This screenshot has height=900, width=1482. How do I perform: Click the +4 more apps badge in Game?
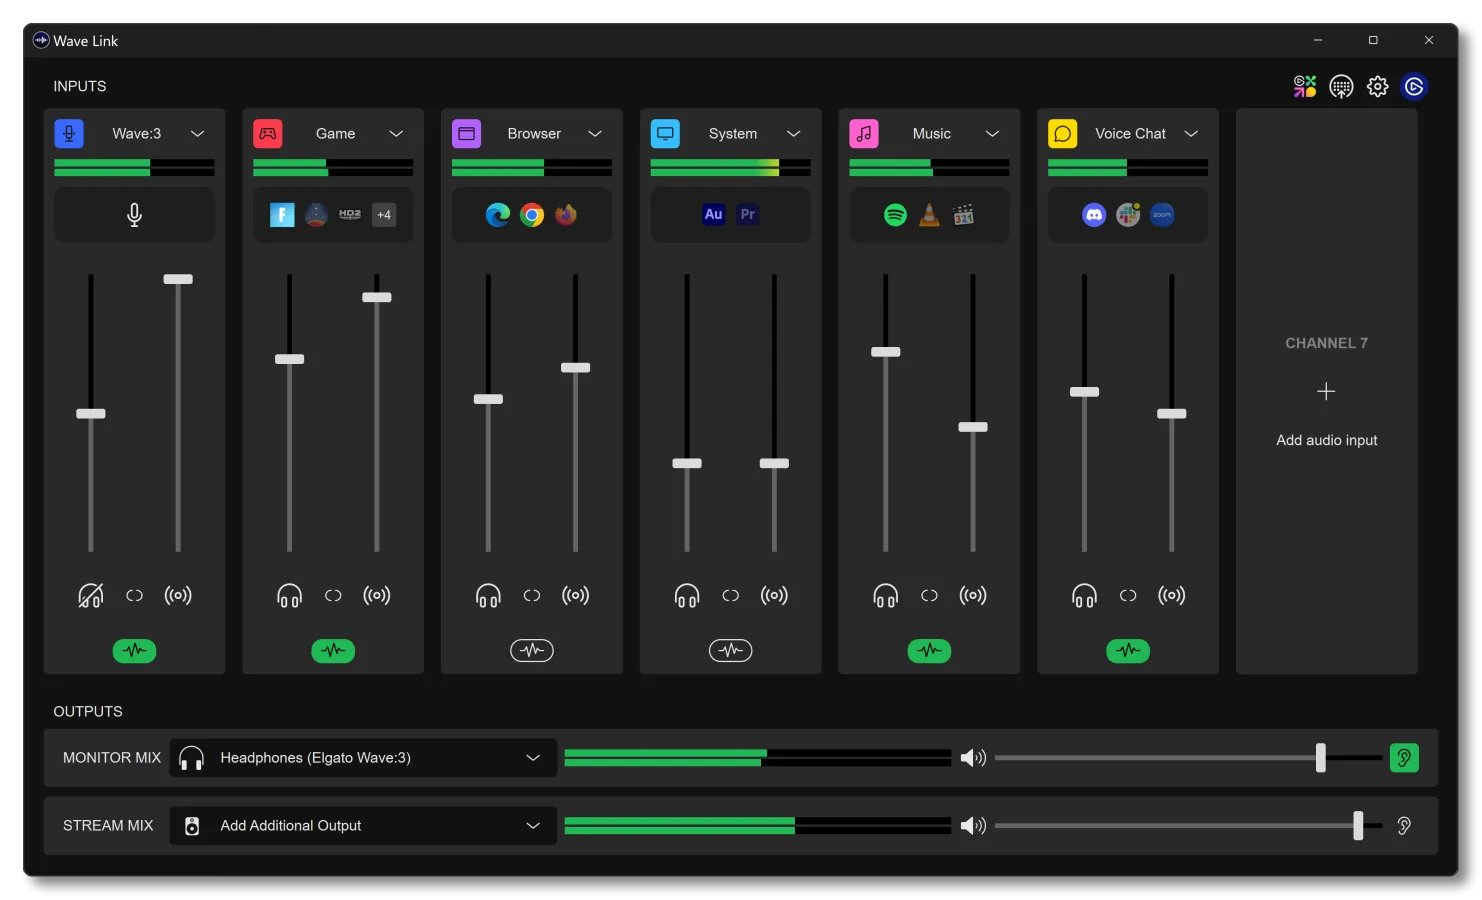coord(384,215)
